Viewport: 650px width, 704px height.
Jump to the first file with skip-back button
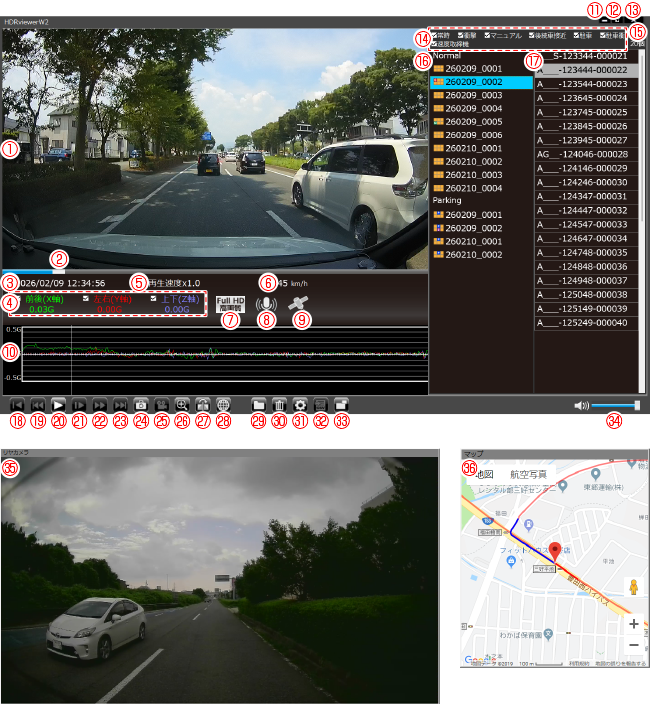[x=17, y=405]
